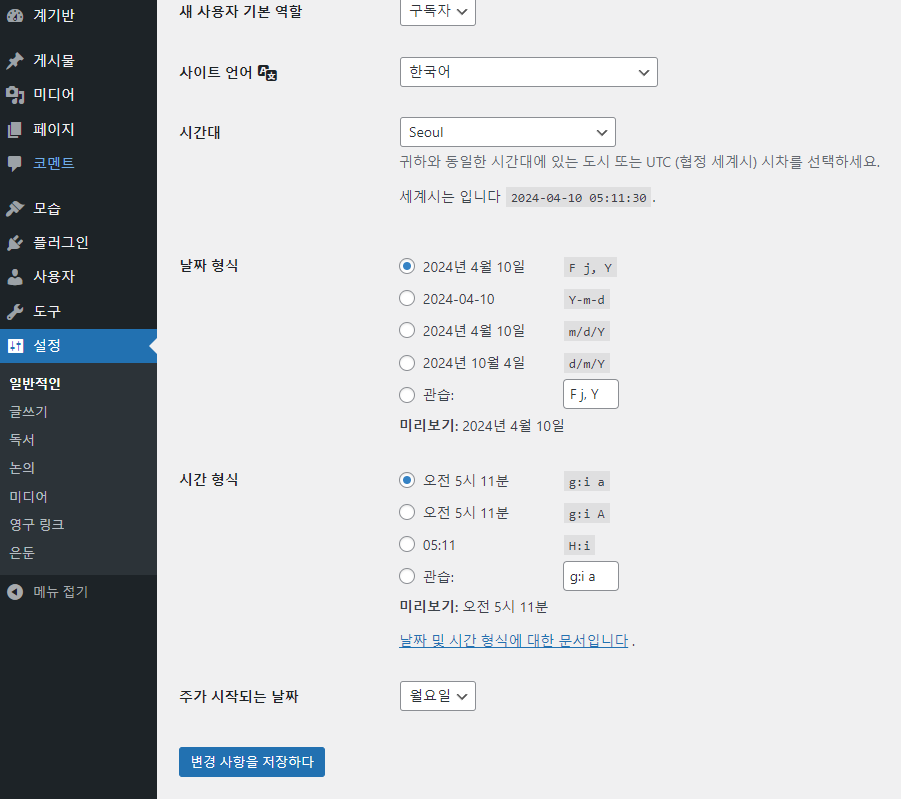Click the 계기반 dashboard icon

15,16
